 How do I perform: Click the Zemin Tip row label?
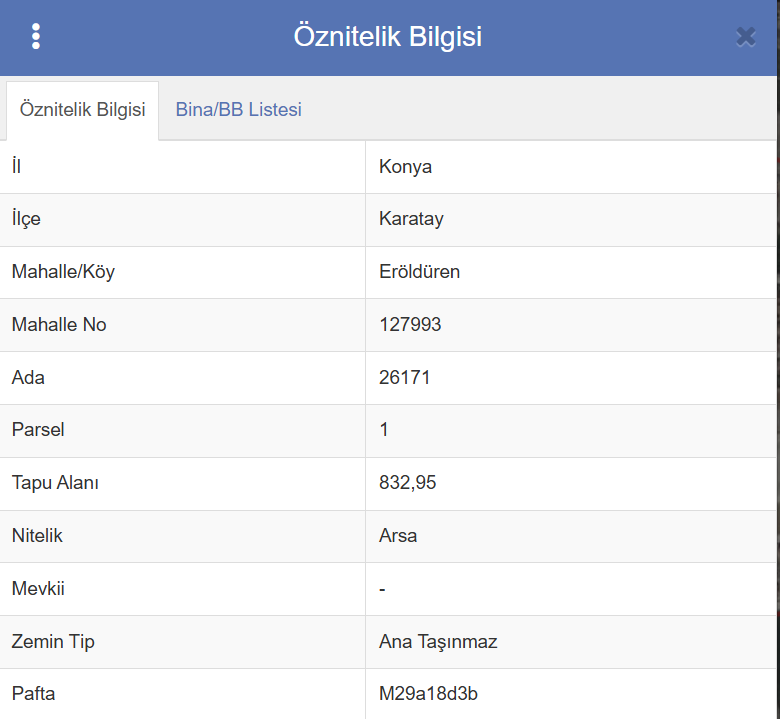point(52,642)
